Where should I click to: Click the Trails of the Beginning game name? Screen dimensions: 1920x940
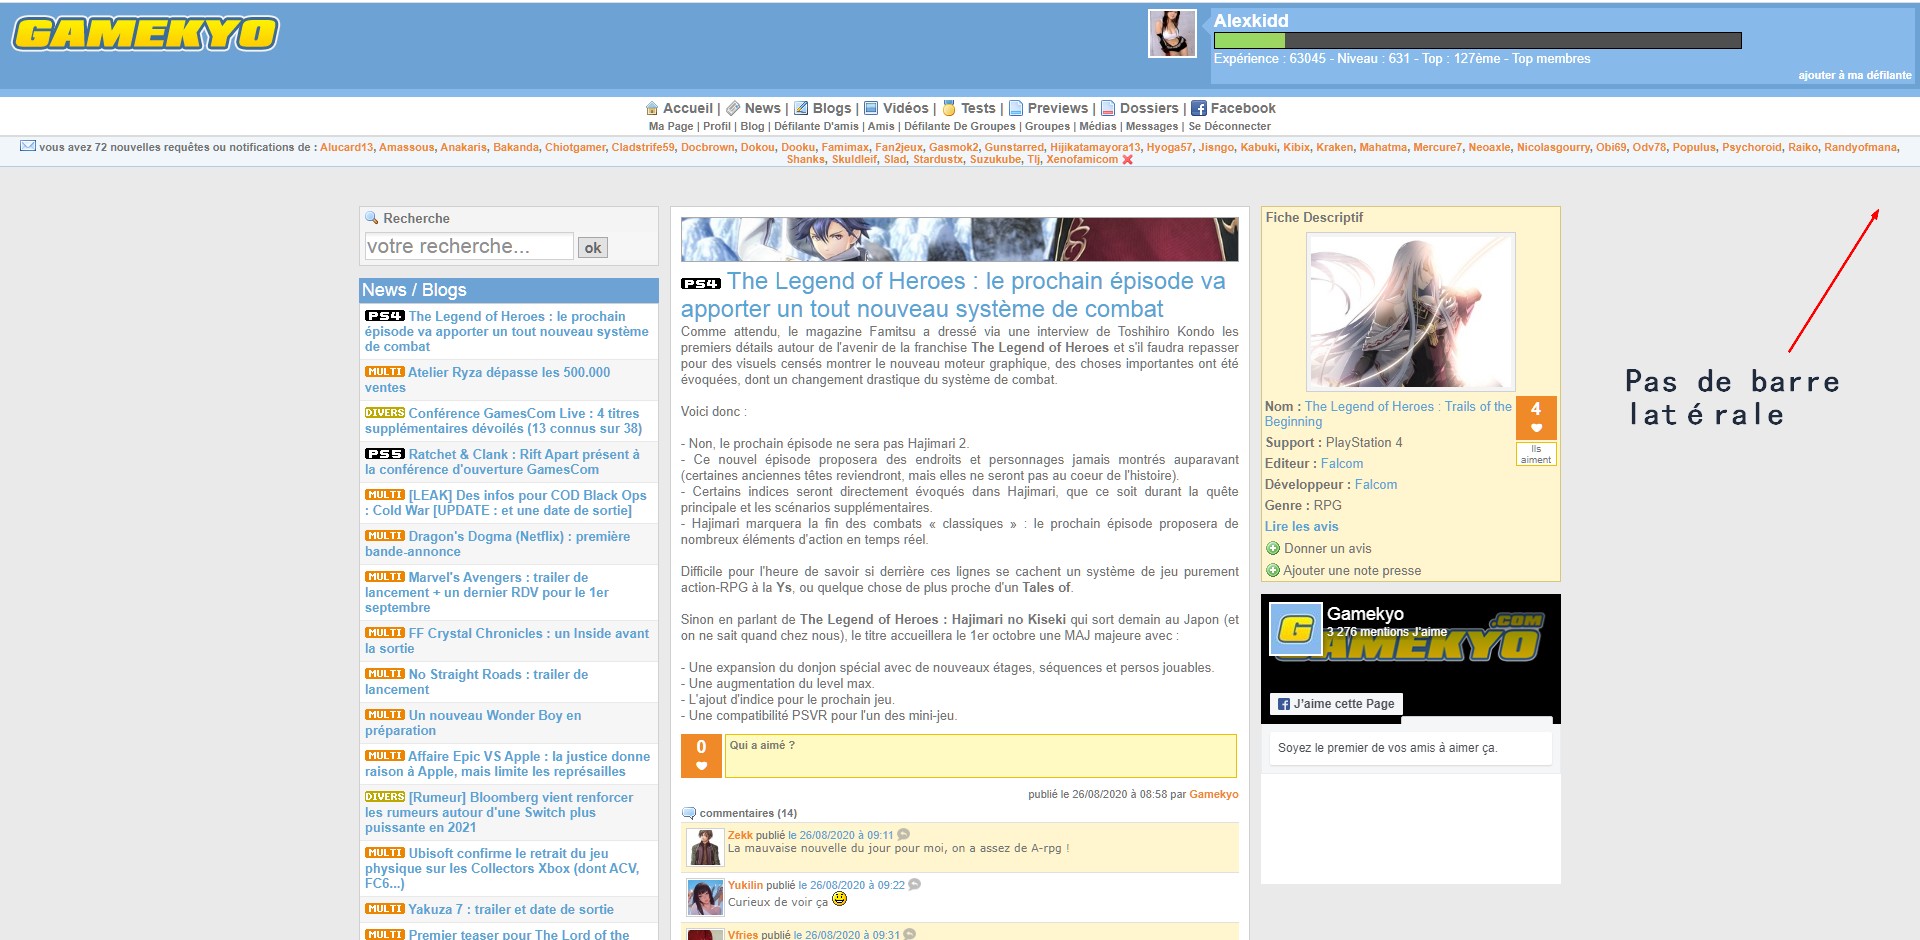[x=1388, y=414]
